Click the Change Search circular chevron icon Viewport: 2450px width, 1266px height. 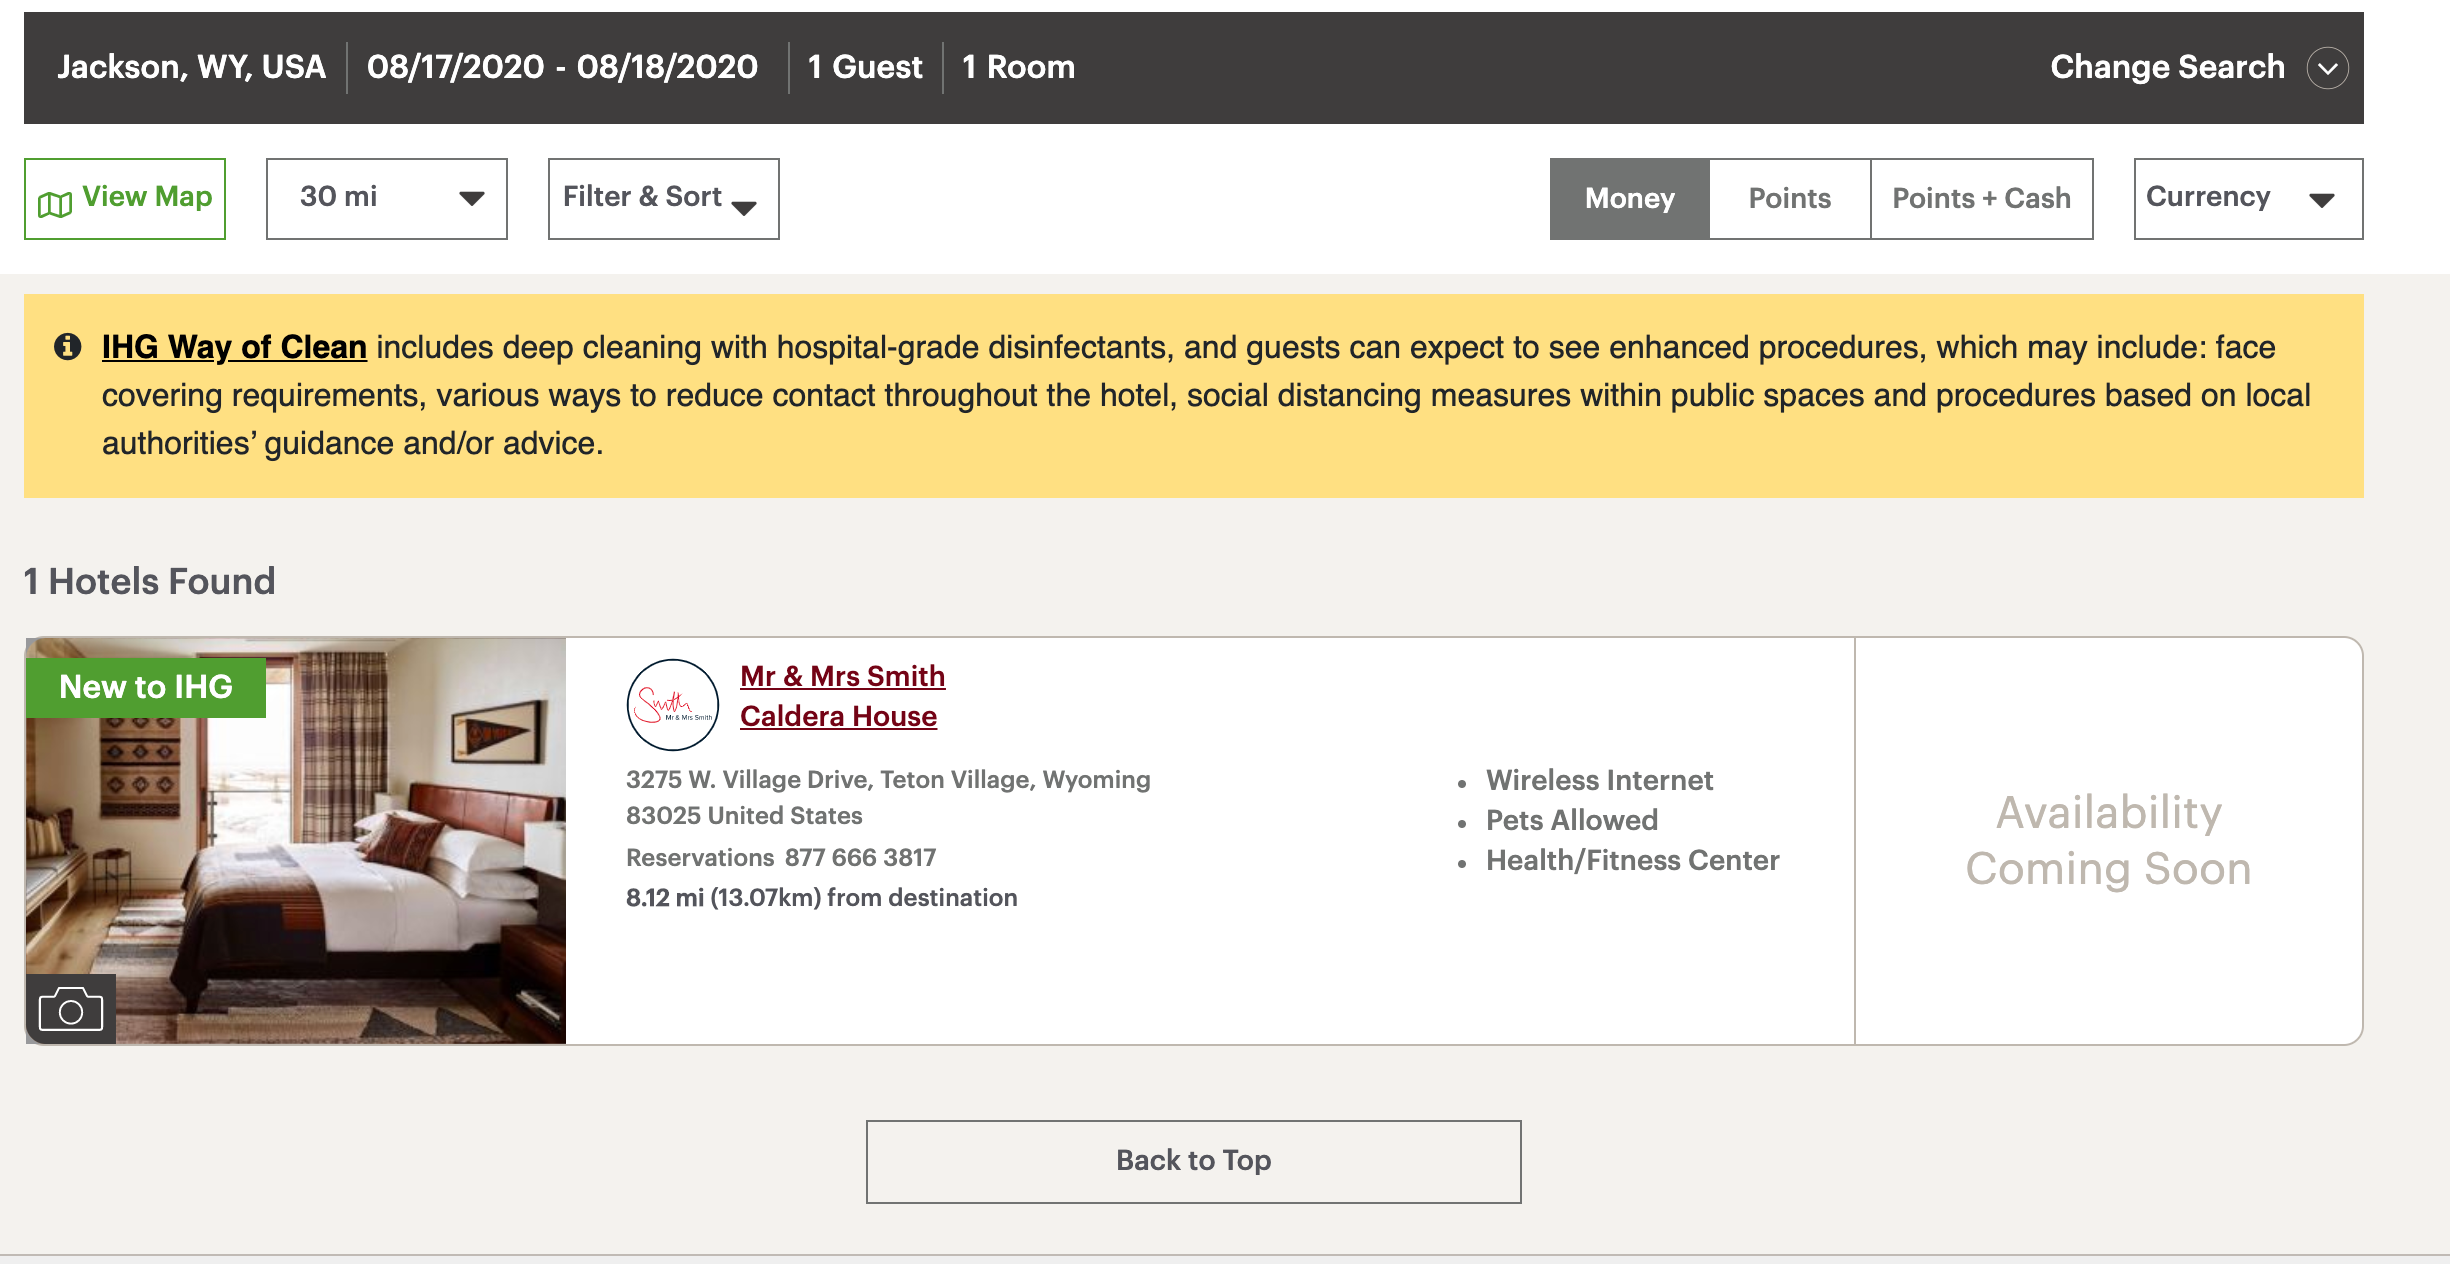(2327, 68)
